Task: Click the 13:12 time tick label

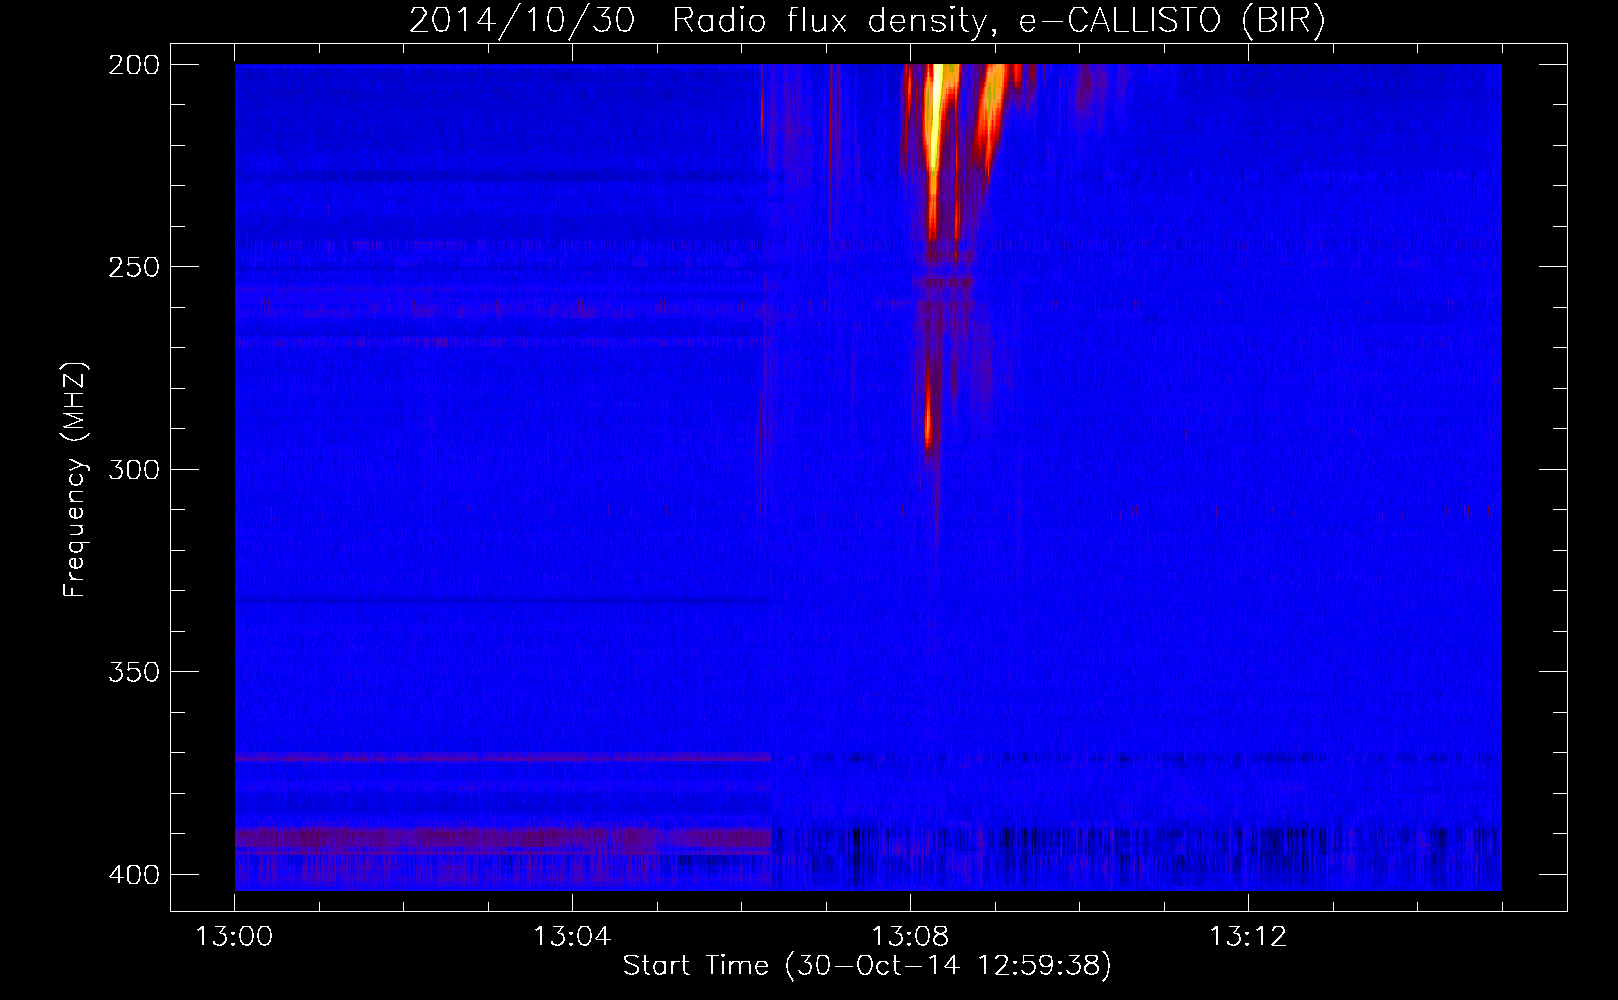Action: [x=1248, y=937]
